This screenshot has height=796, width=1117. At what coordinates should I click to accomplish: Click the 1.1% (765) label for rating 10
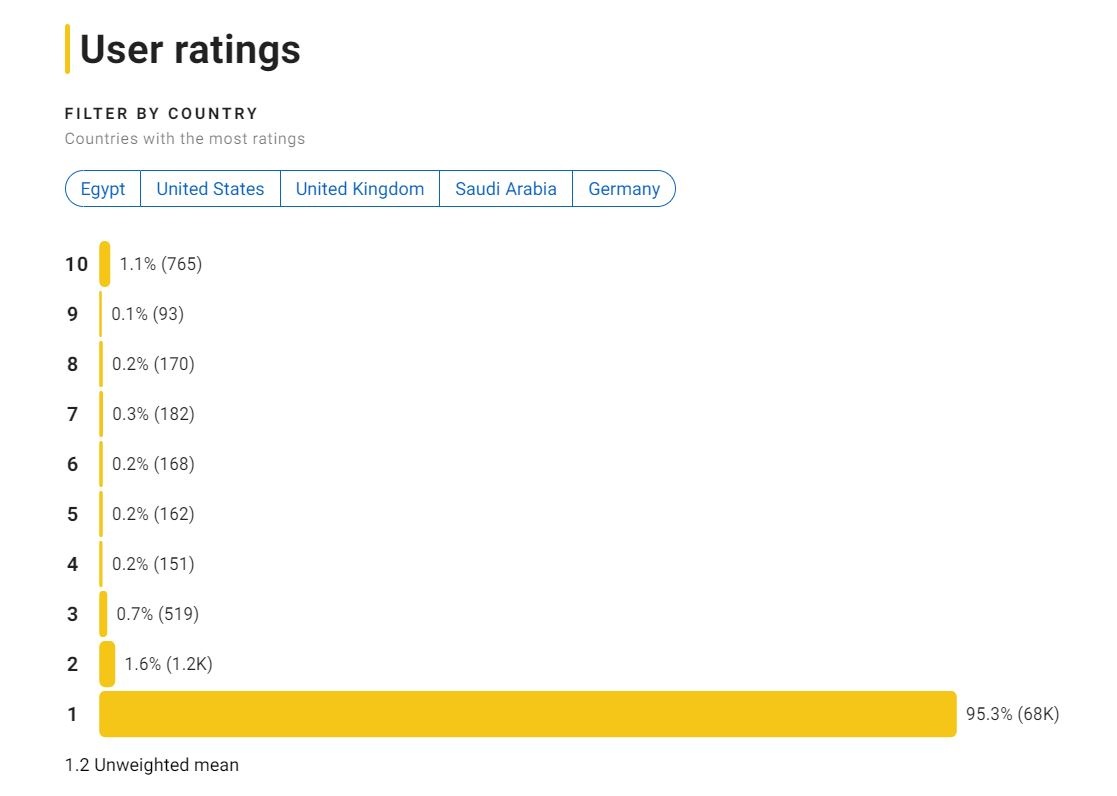click(161, 264)
